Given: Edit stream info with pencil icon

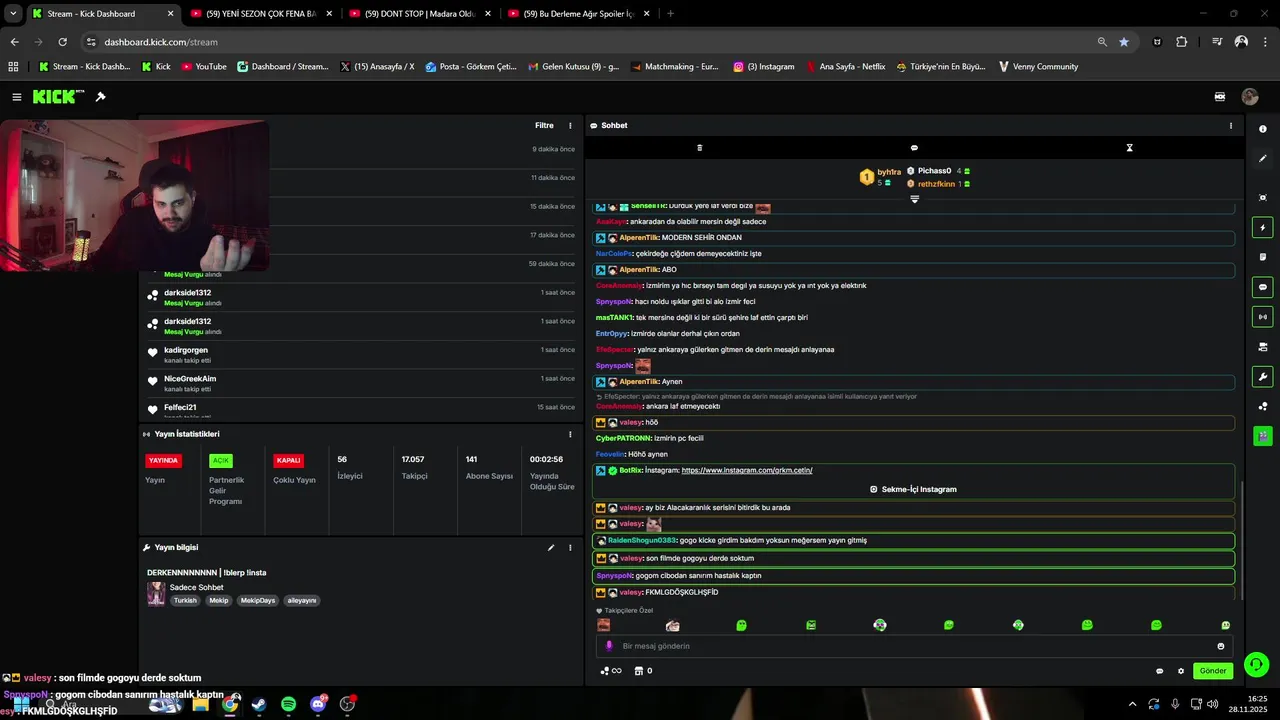Looking at the screenshot, I should click(x=551, y=548).
